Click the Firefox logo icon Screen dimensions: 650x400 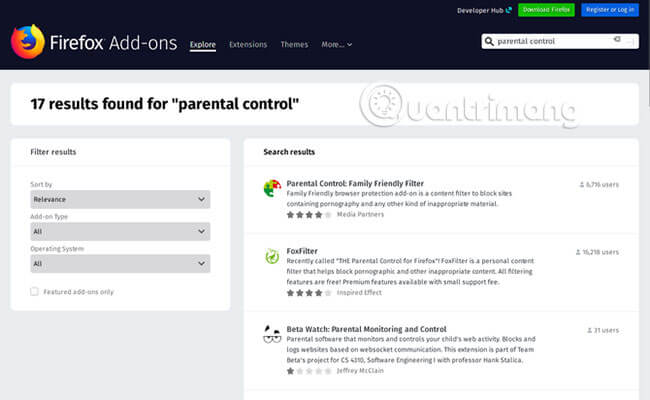coord(27,42)
